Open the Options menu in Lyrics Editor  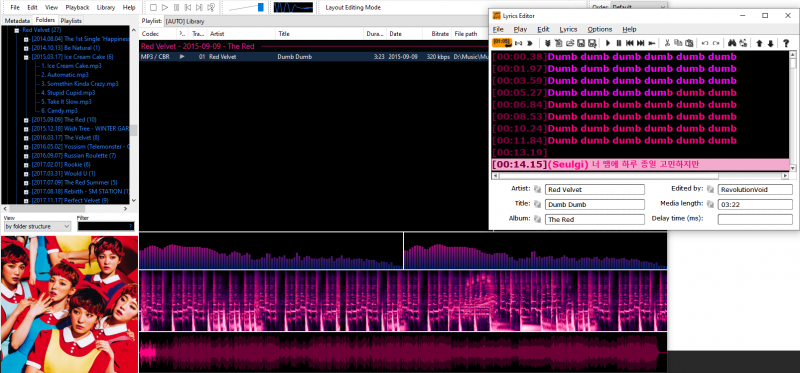599,30
